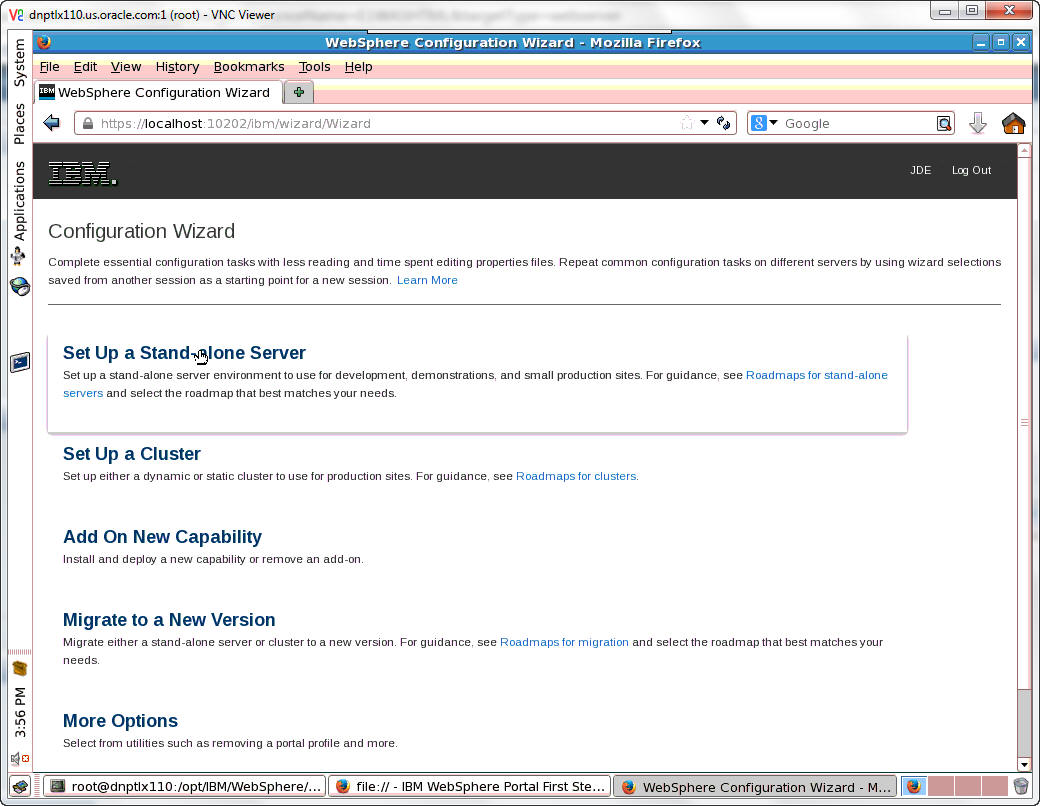Image resolution: width=1040 pixels, height=806 pixels.
Task: Open the Learn More link
Action: pyautogui.click(x=427, y=280)
